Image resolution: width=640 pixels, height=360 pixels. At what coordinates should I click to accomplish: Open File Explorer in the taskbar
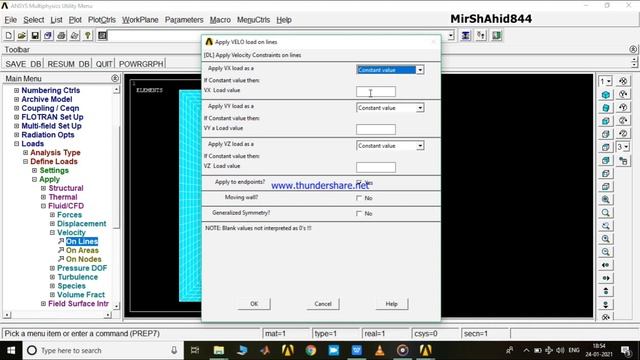(x=219, y=350)
